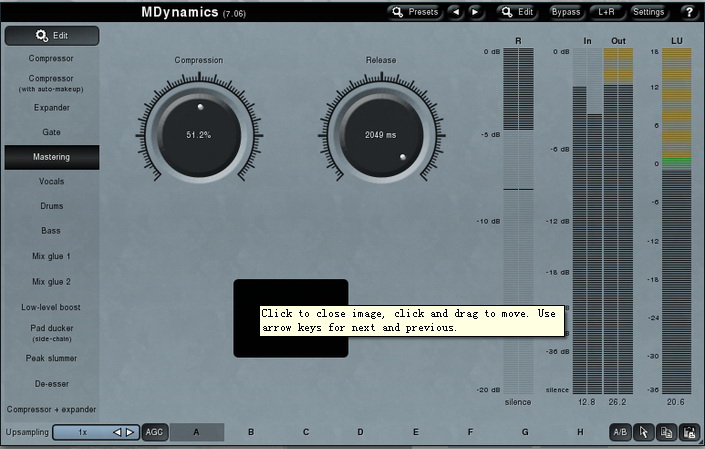Click the Release knob showing 2049 ms
The width and height of the screenshot is (705, 449).
coord(381,135)
